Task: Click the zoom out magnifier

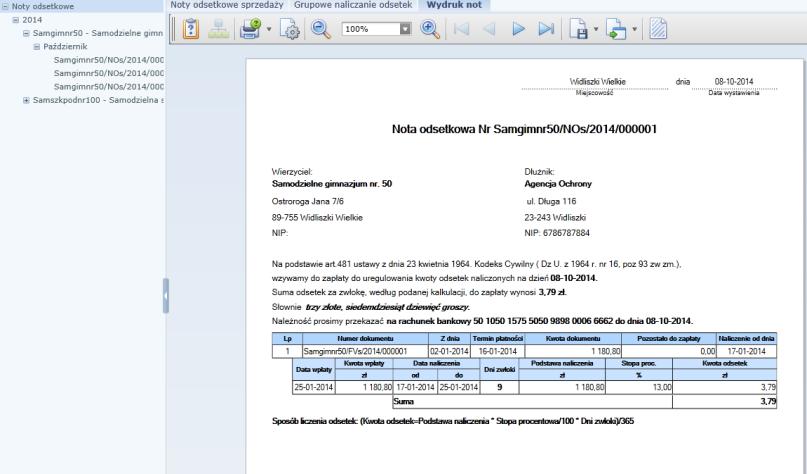Action: (x=321, y=29)
